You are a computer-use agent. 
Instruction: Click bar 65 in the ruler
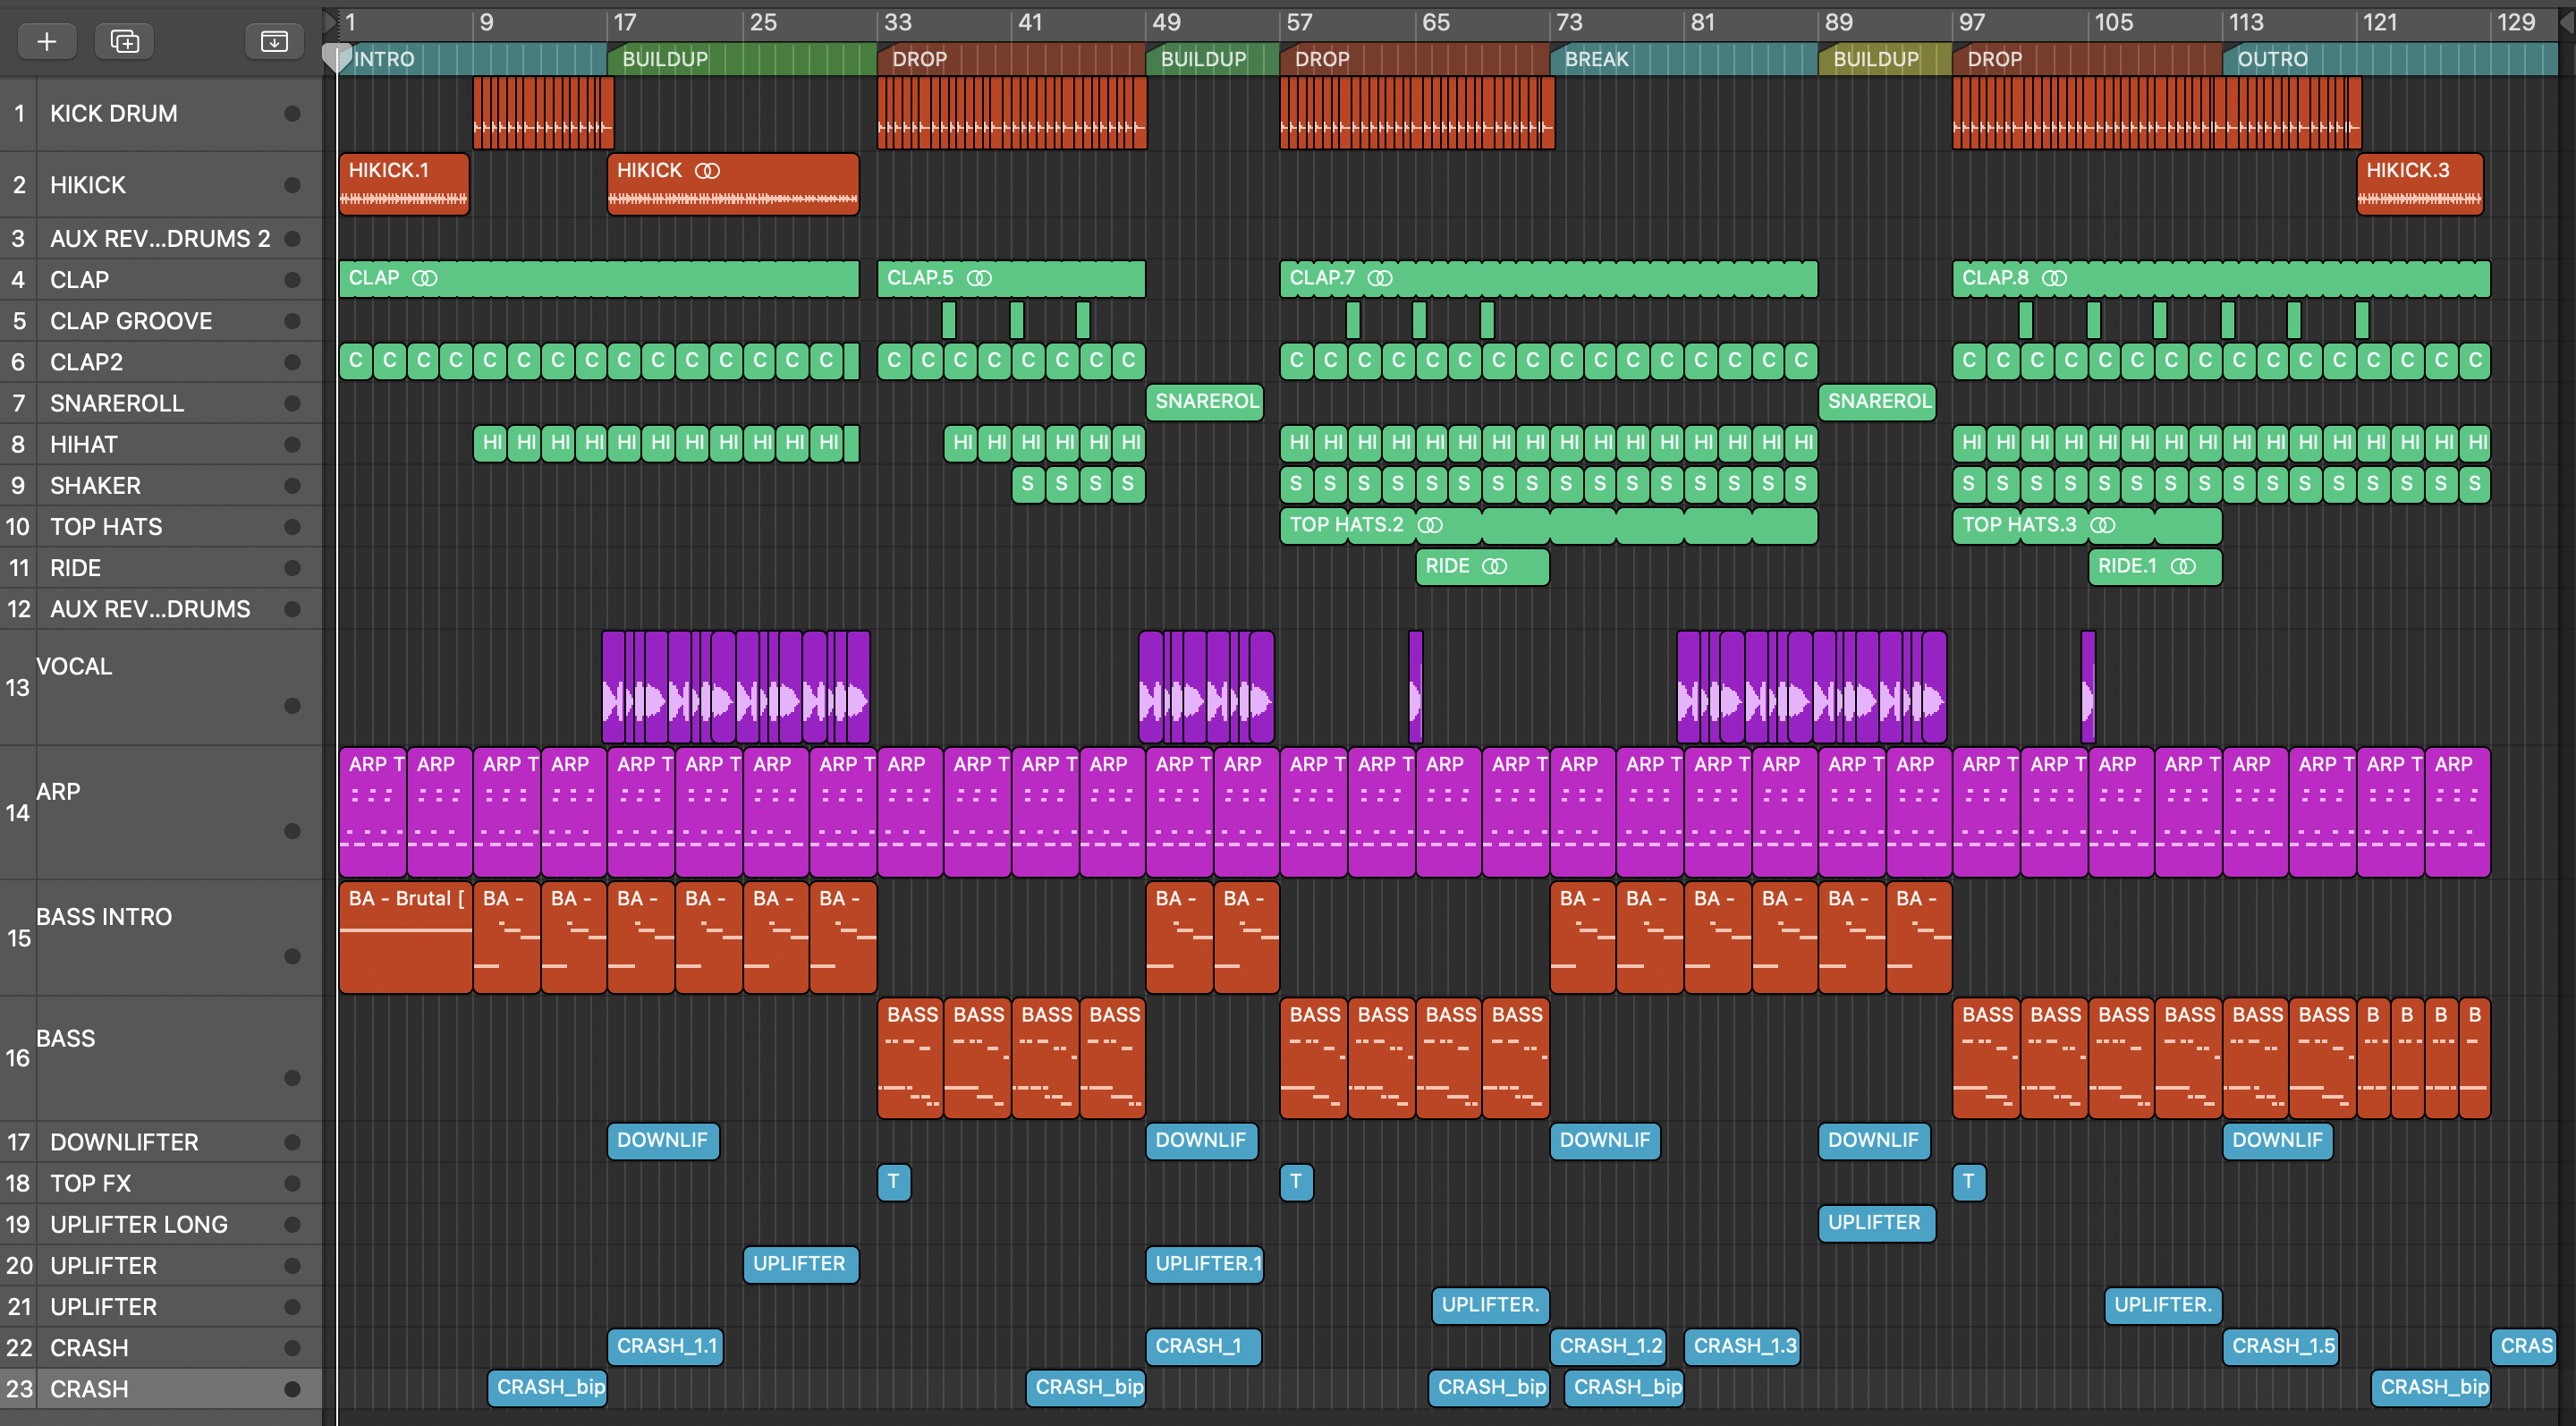pyautogui.click(x=1436, y=22)
